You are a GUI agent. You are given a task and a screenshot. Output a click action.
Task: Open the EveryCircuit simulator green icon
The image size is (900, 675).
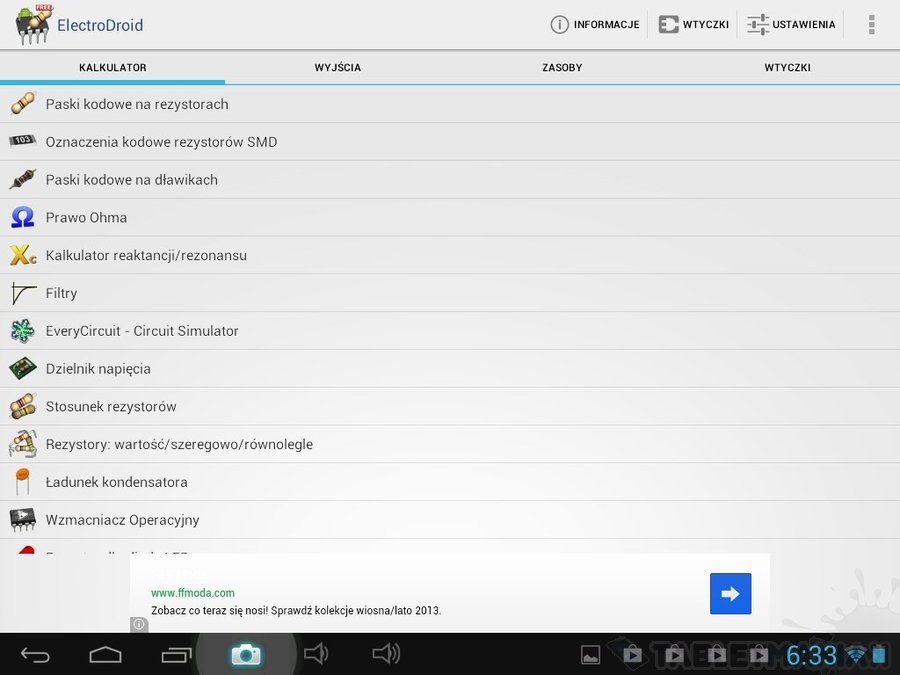click(x=22, y=331)
